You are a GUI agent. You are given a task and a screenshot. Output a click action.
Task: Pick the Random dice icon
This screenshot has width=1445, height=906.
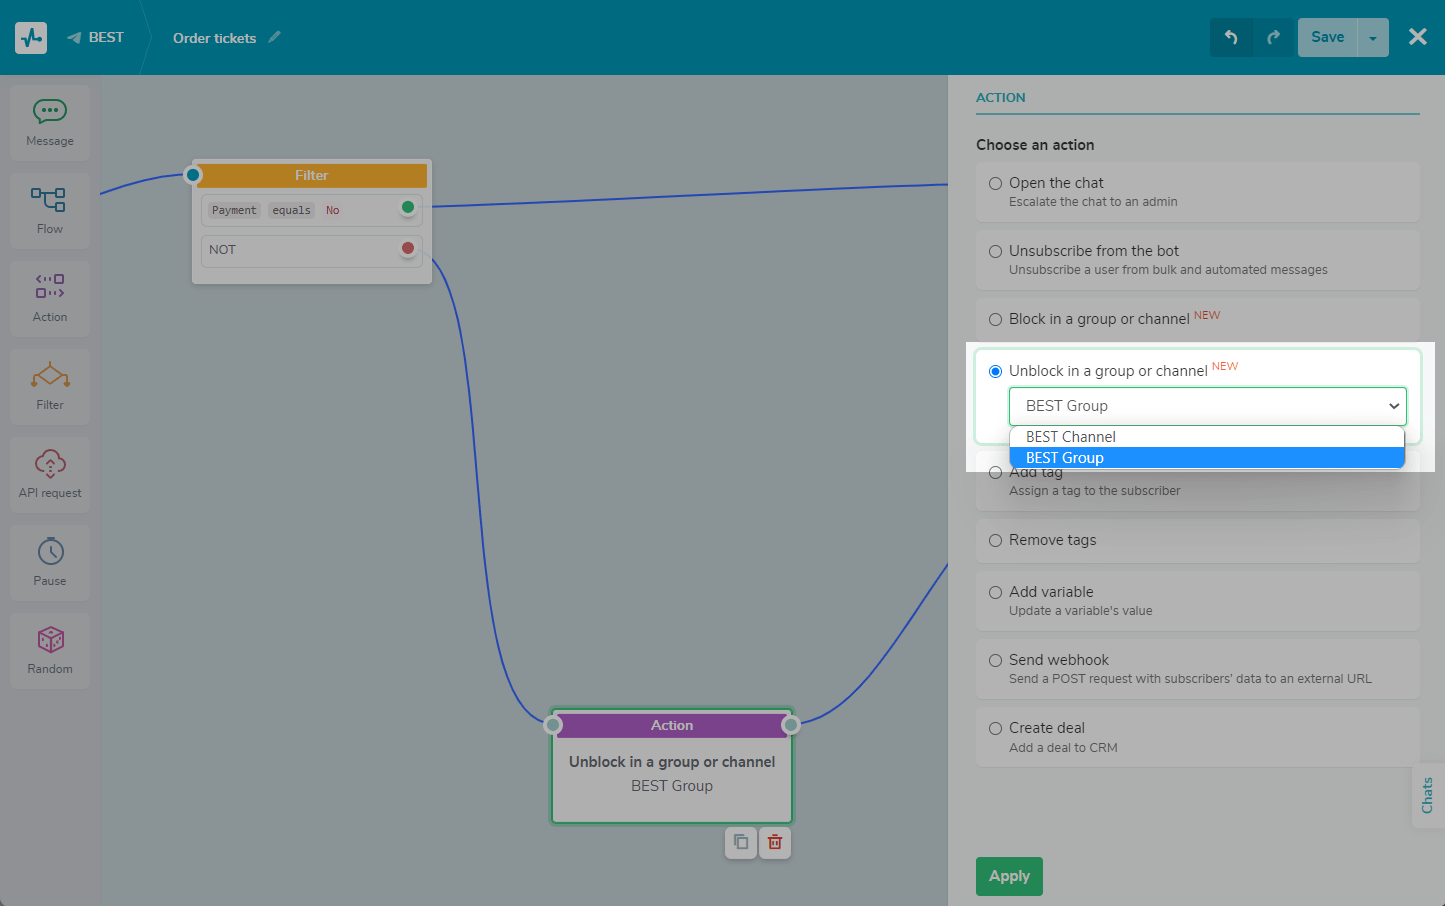coord(50,640)
